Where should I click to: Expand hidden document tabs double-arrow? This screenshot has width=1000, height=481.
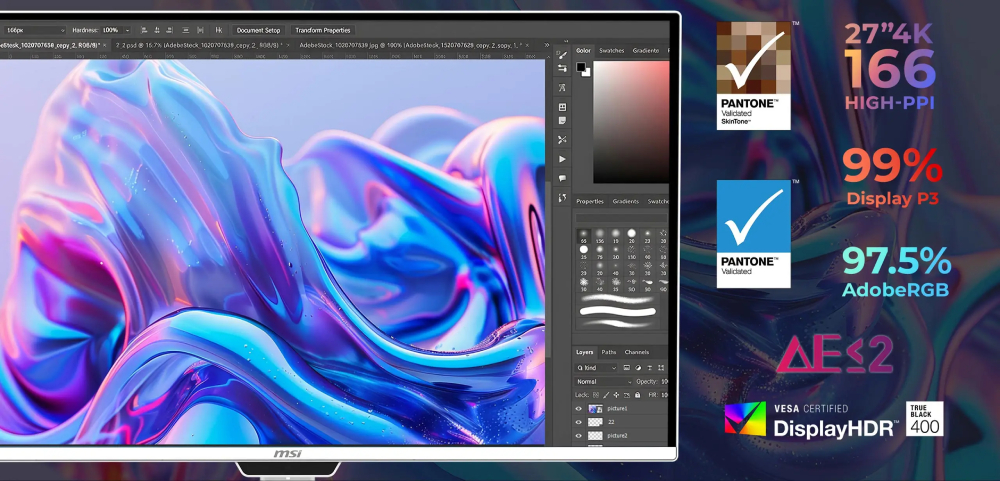(547, 45)
